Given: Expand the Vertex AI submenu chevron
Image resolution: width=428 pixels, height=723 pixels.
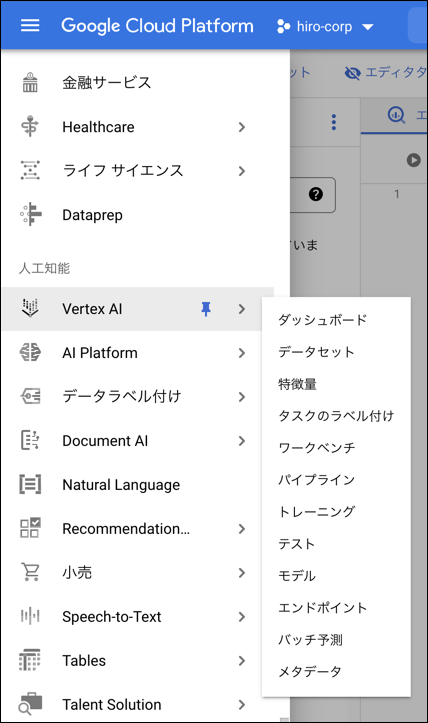Looking at the screenshot, I should click(242, 309).
